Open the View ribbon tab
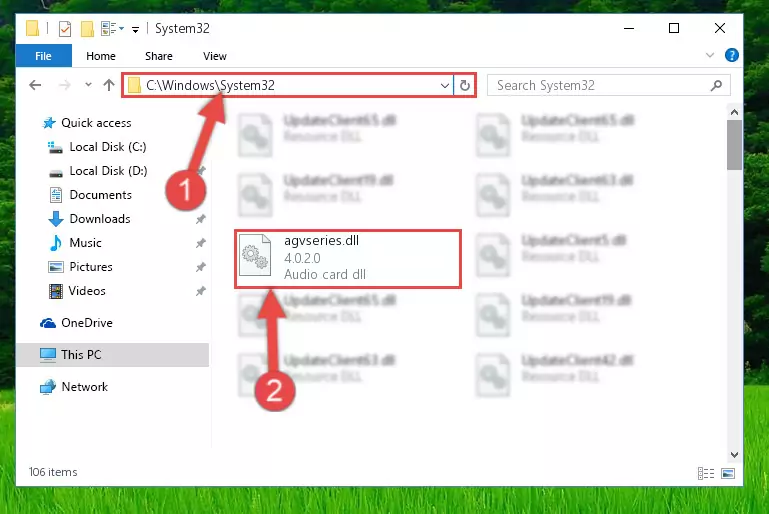 click(215, 56)
